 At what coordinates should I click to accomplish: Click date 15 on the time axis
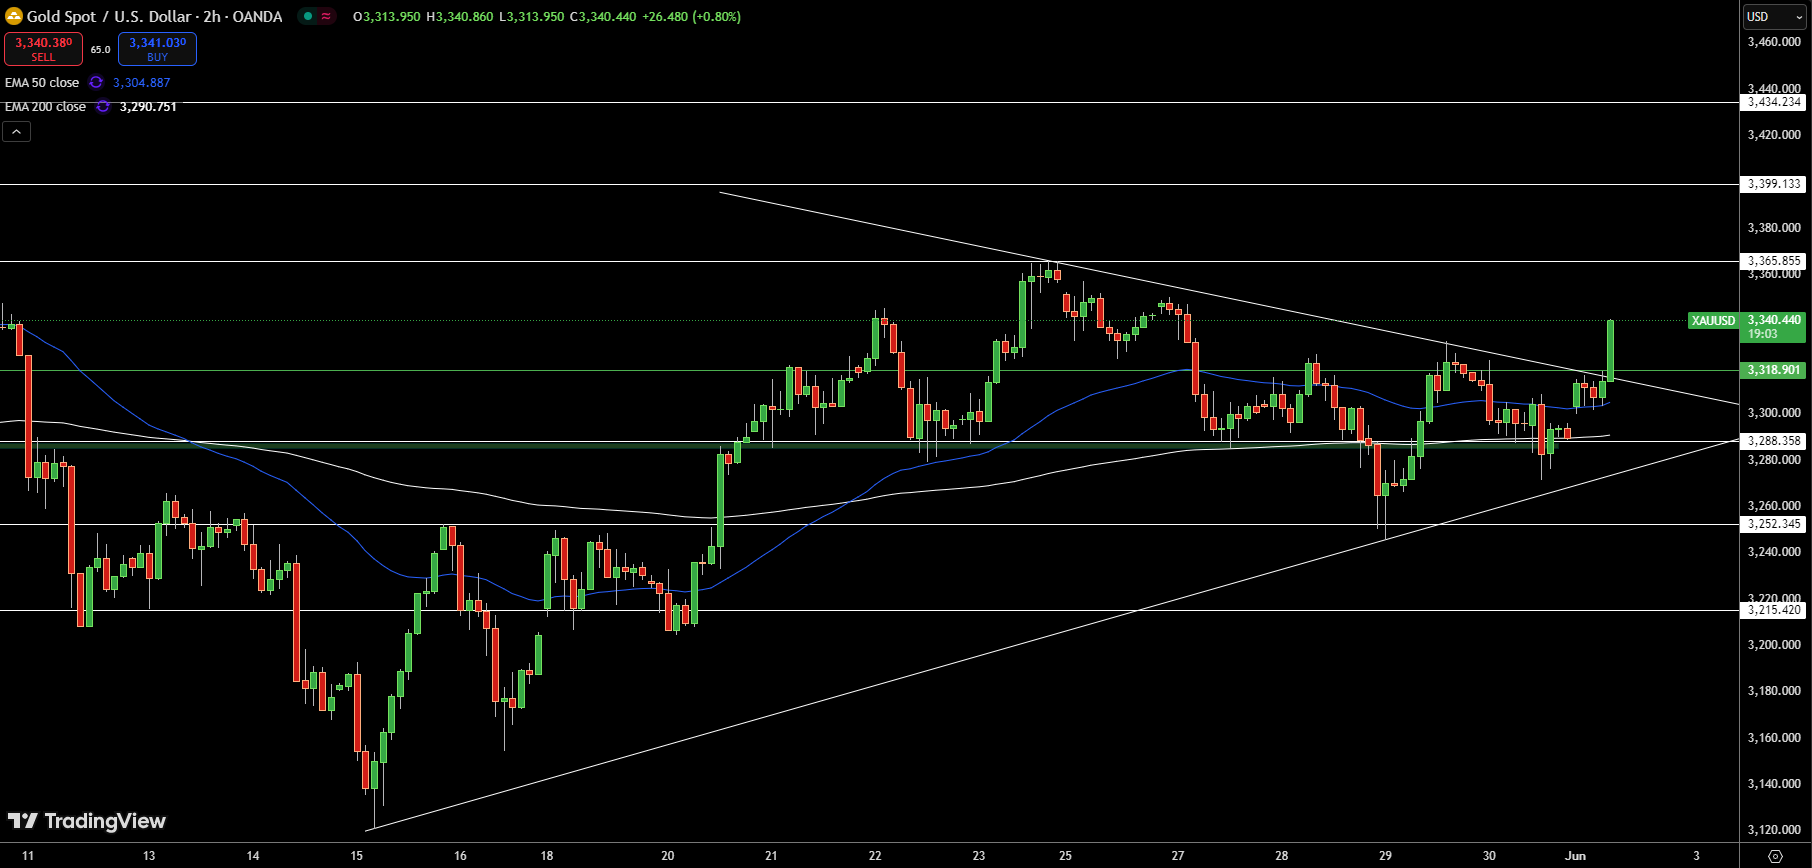357,856
